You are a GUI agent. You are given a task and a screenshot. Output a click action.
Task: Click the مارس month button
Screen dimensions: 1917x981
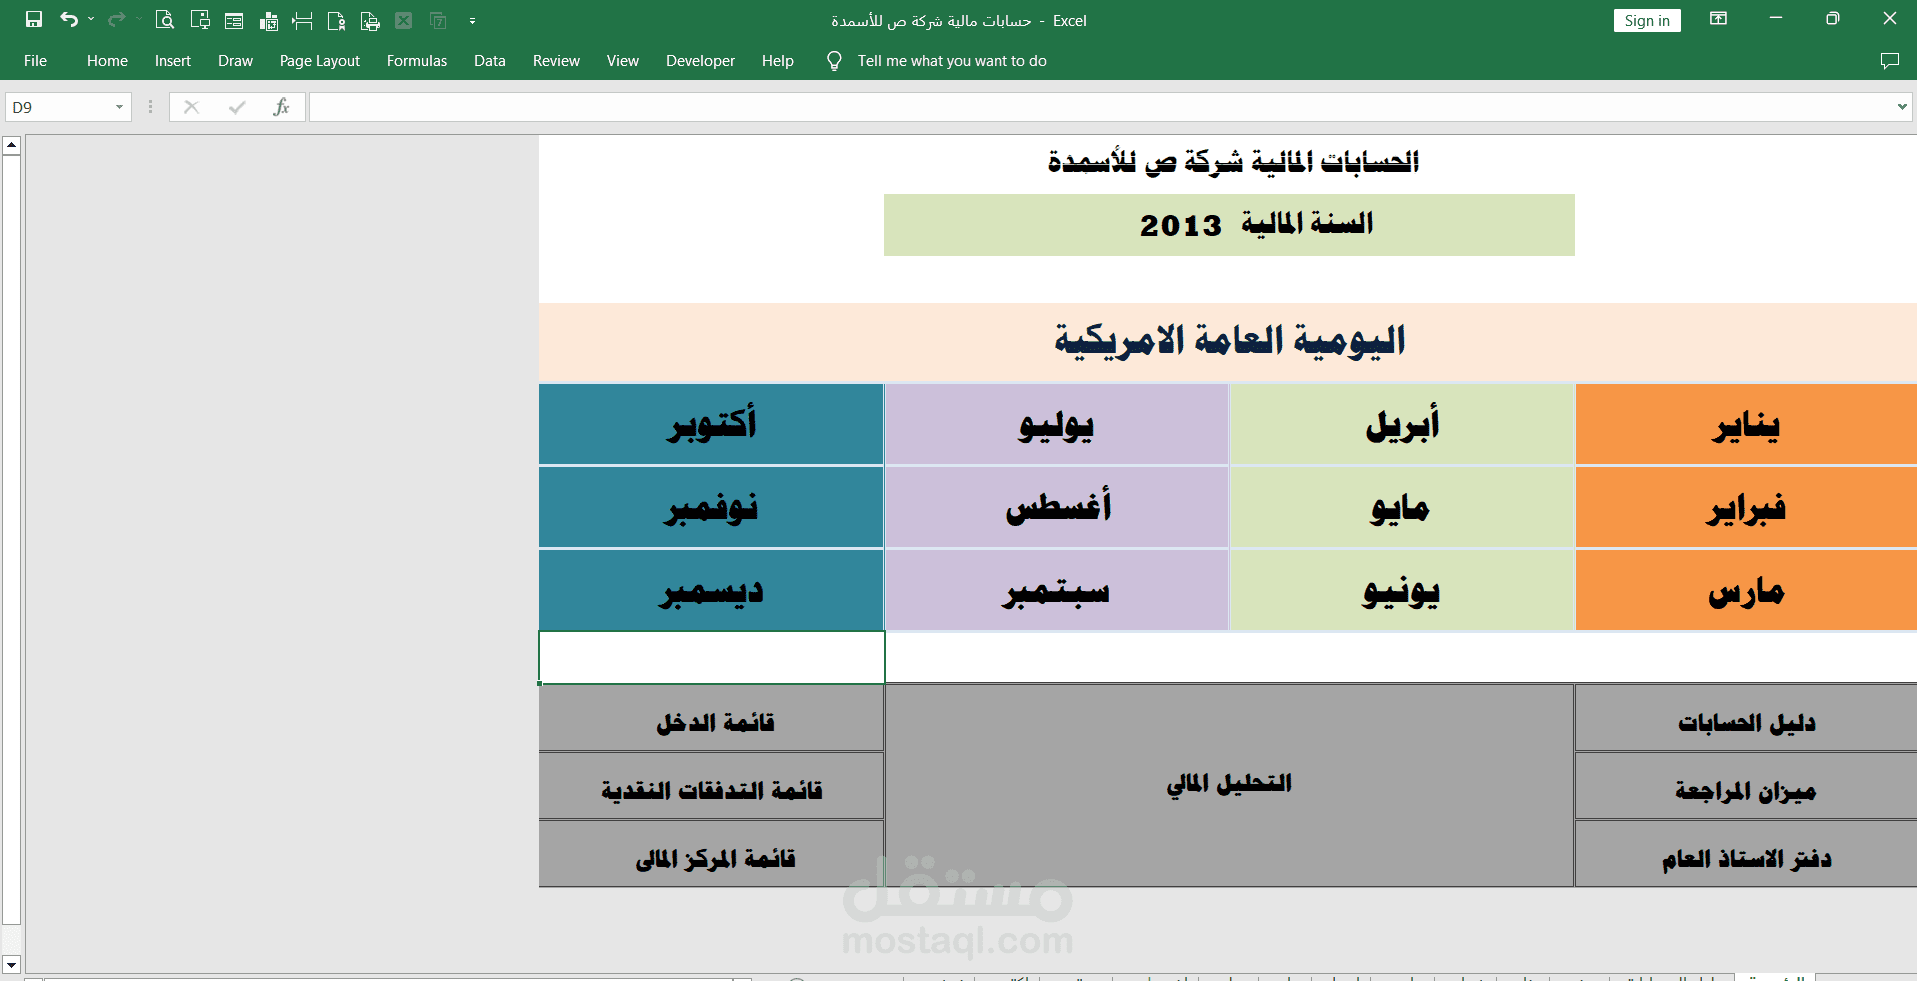pyautogui.click(x=1746, y=590)
